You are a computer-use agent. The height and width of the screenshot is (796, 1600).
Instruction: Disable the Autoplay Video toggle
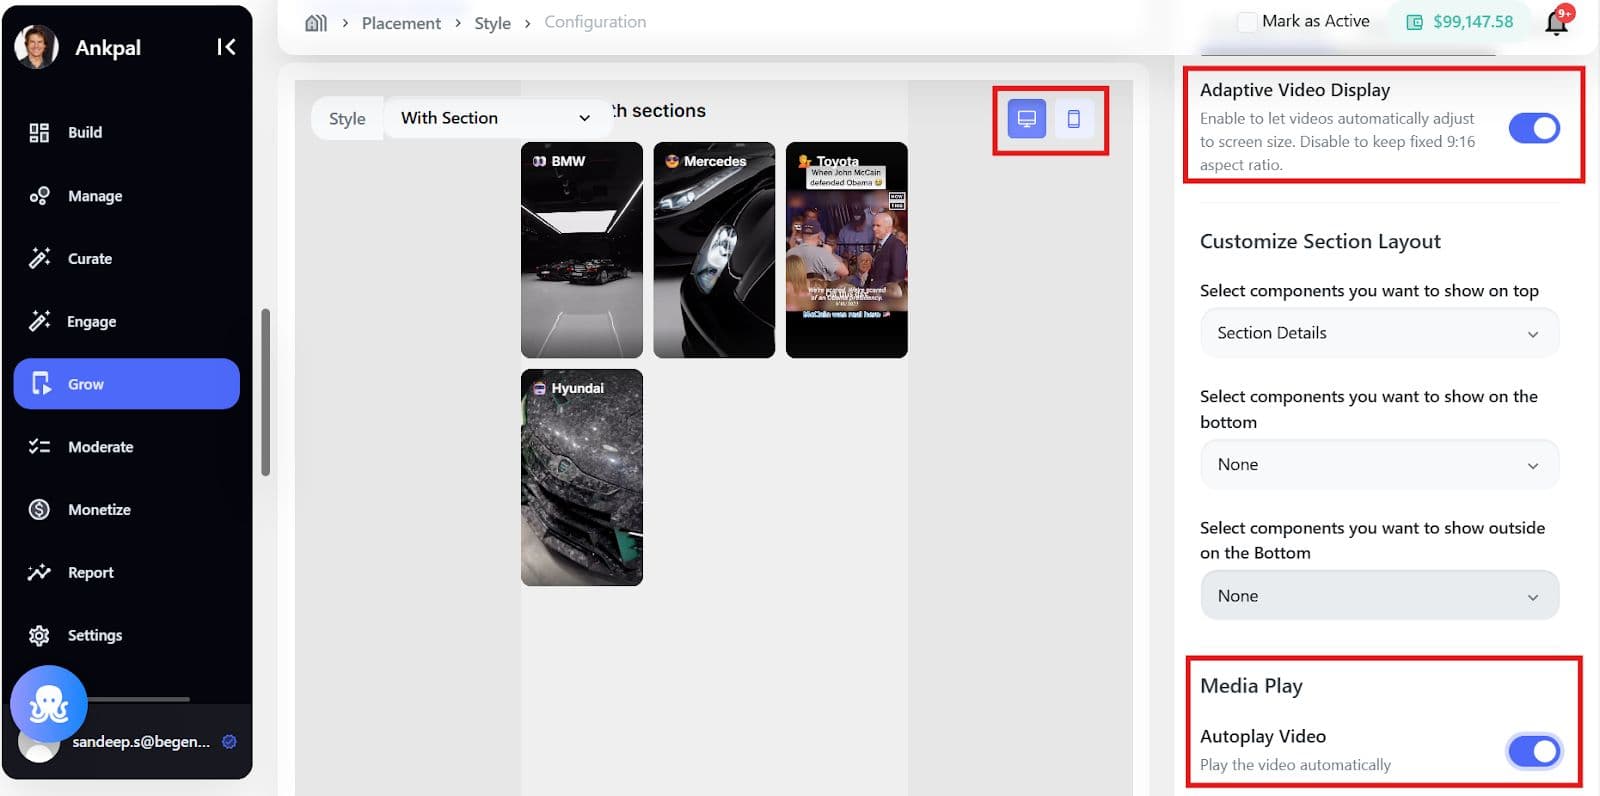(x=1533, y=751)
